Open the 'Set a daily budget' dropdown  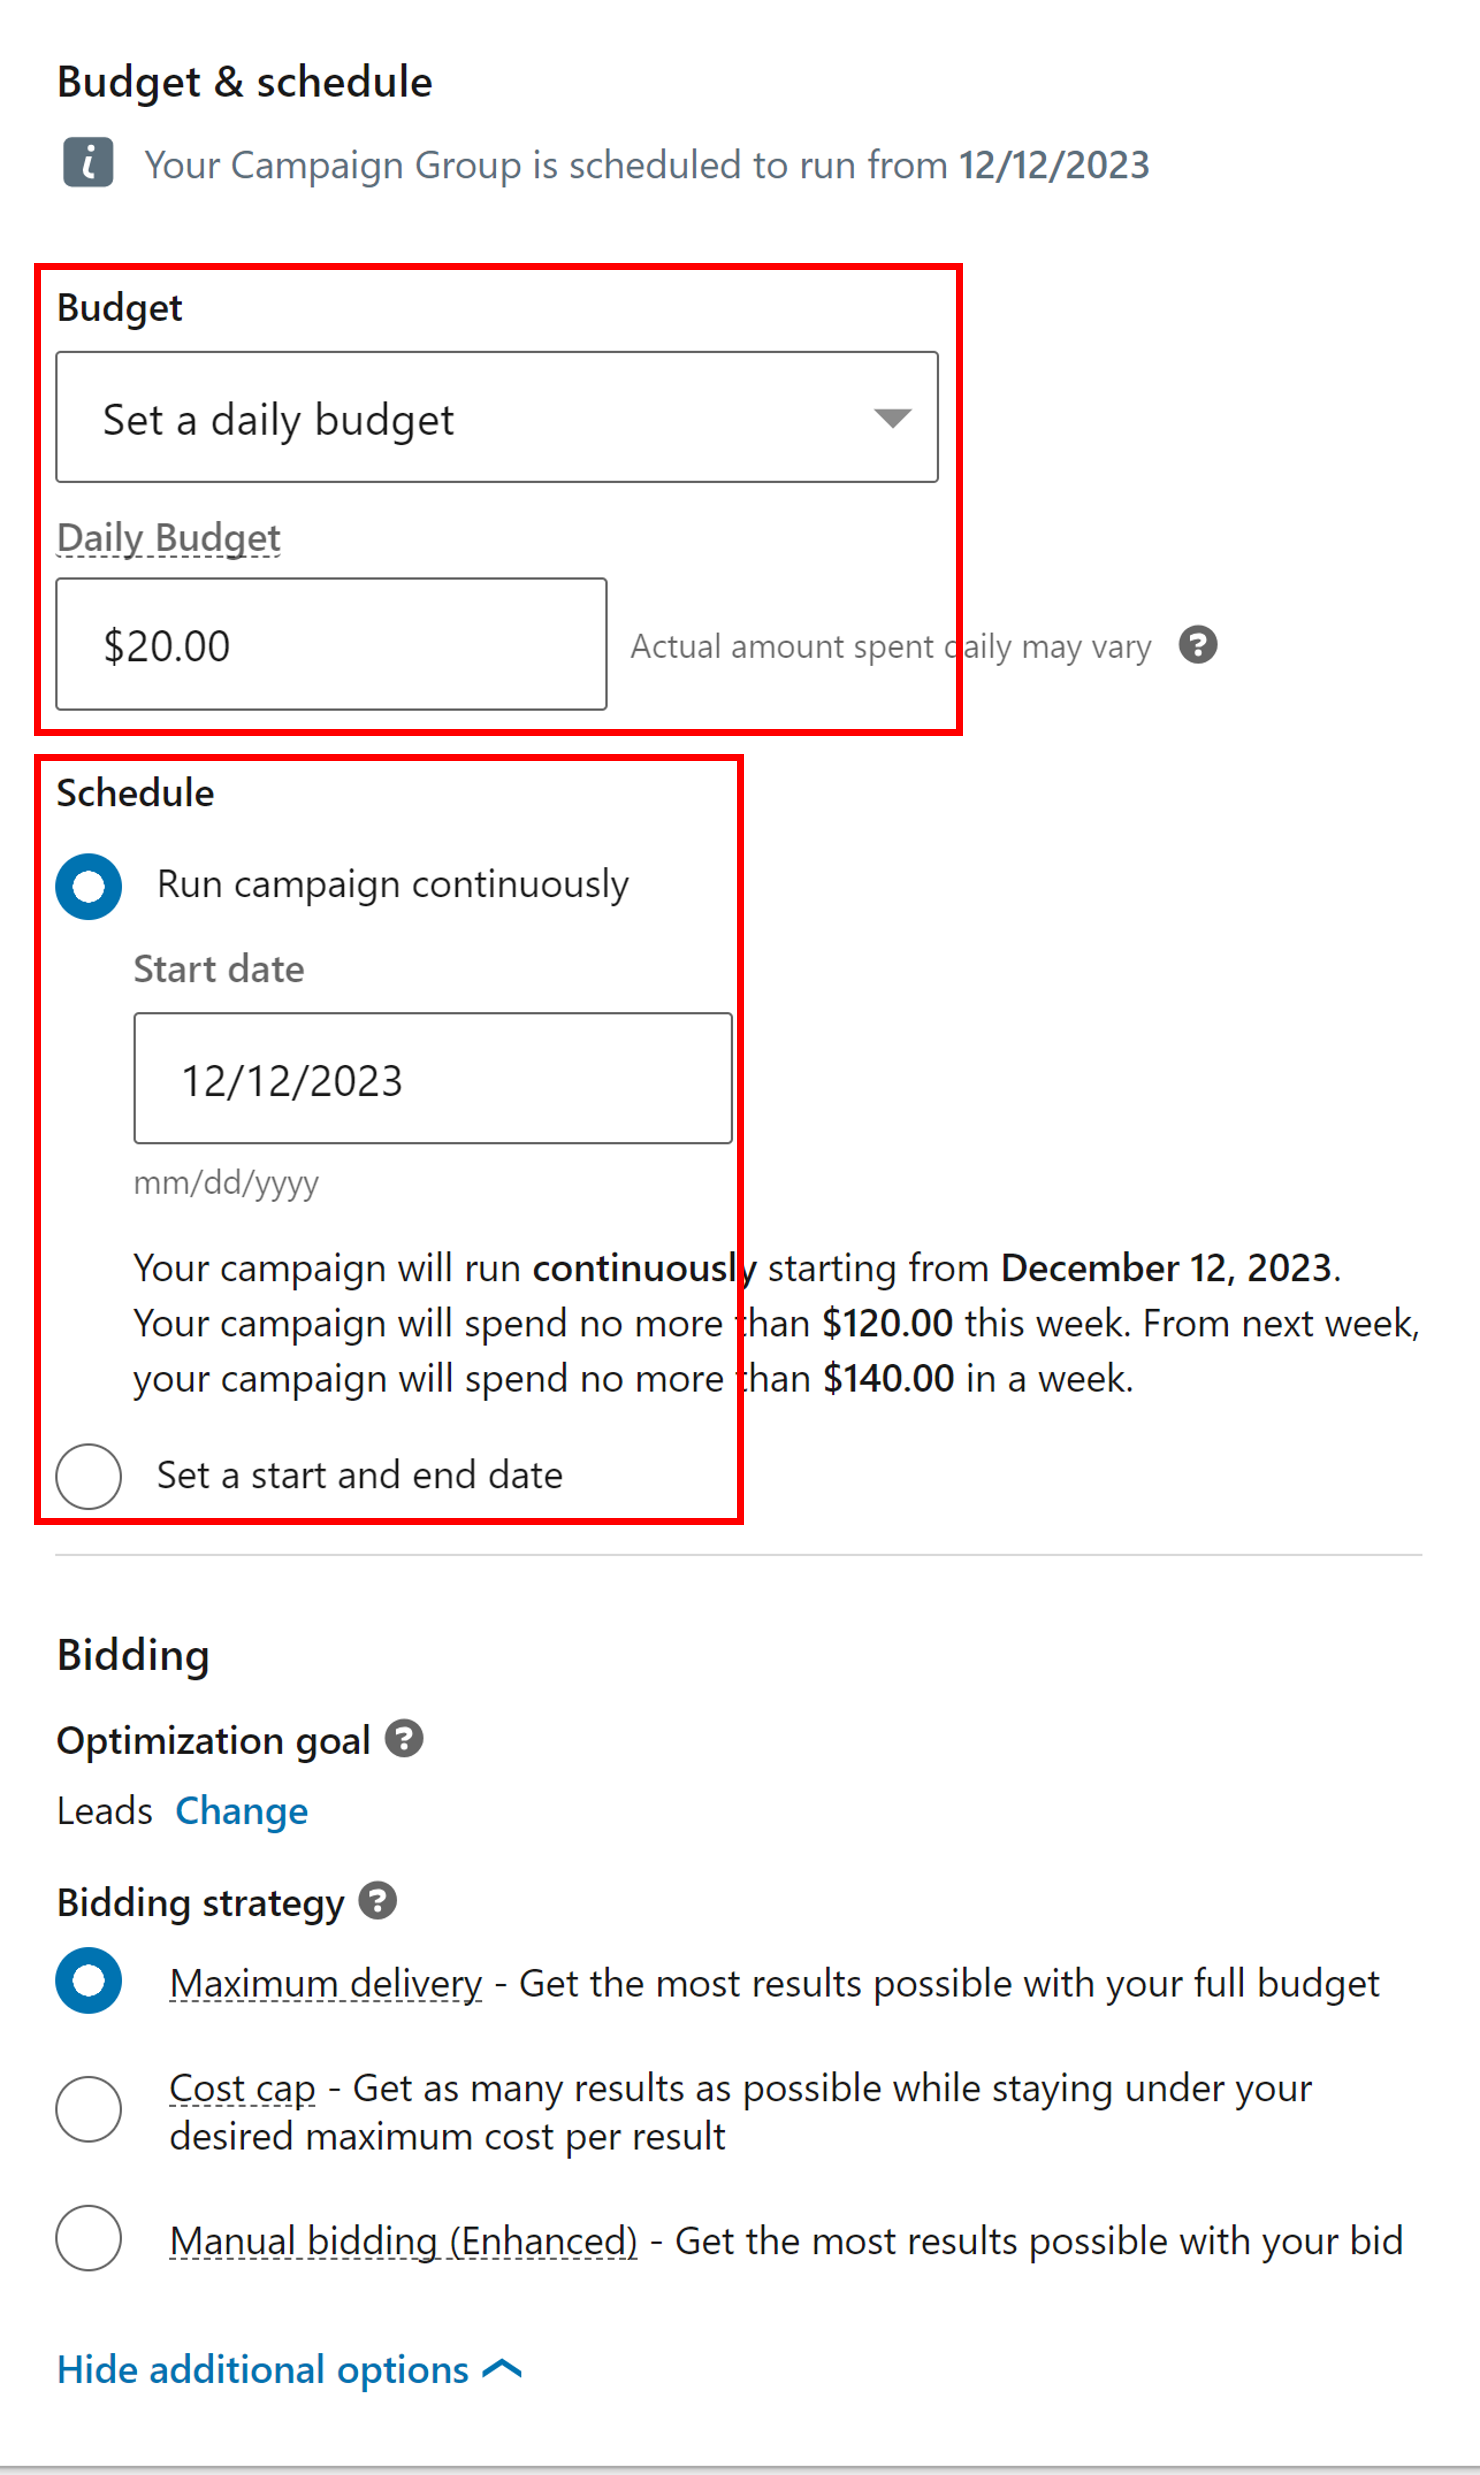pyautogui.click(x=497, y=417)
